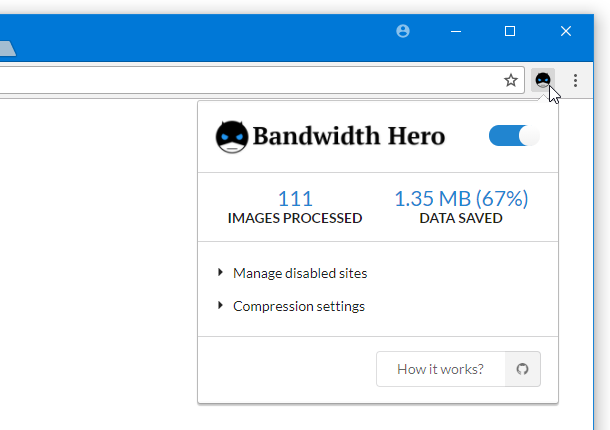Expand Manage disabled sites section
This screenshot has width=610, height=430.
[293, 273]
